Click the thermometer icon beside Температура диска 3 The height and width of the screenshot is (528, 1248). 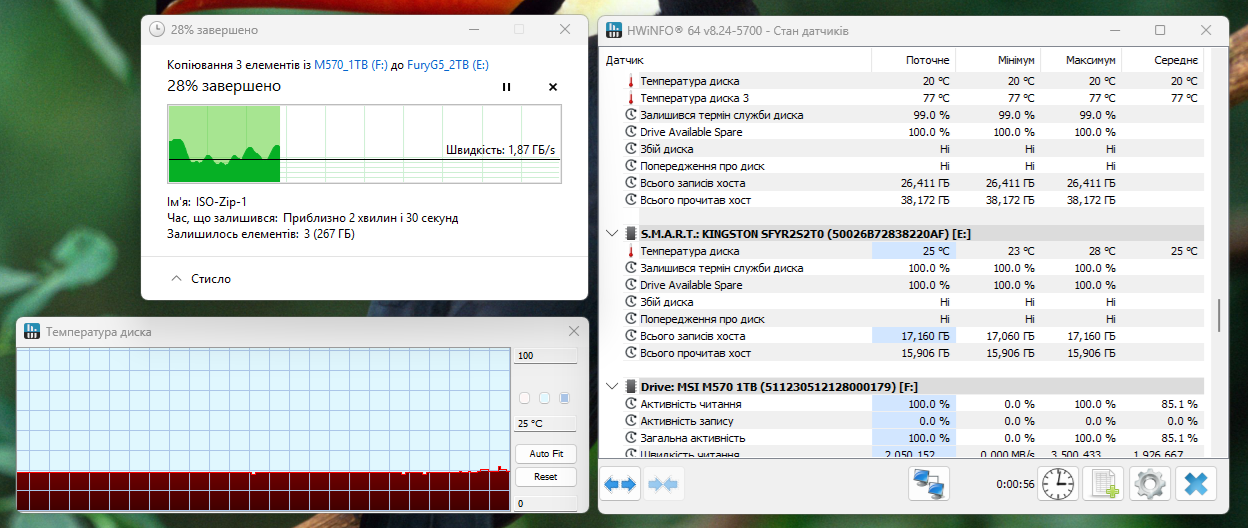630,98
